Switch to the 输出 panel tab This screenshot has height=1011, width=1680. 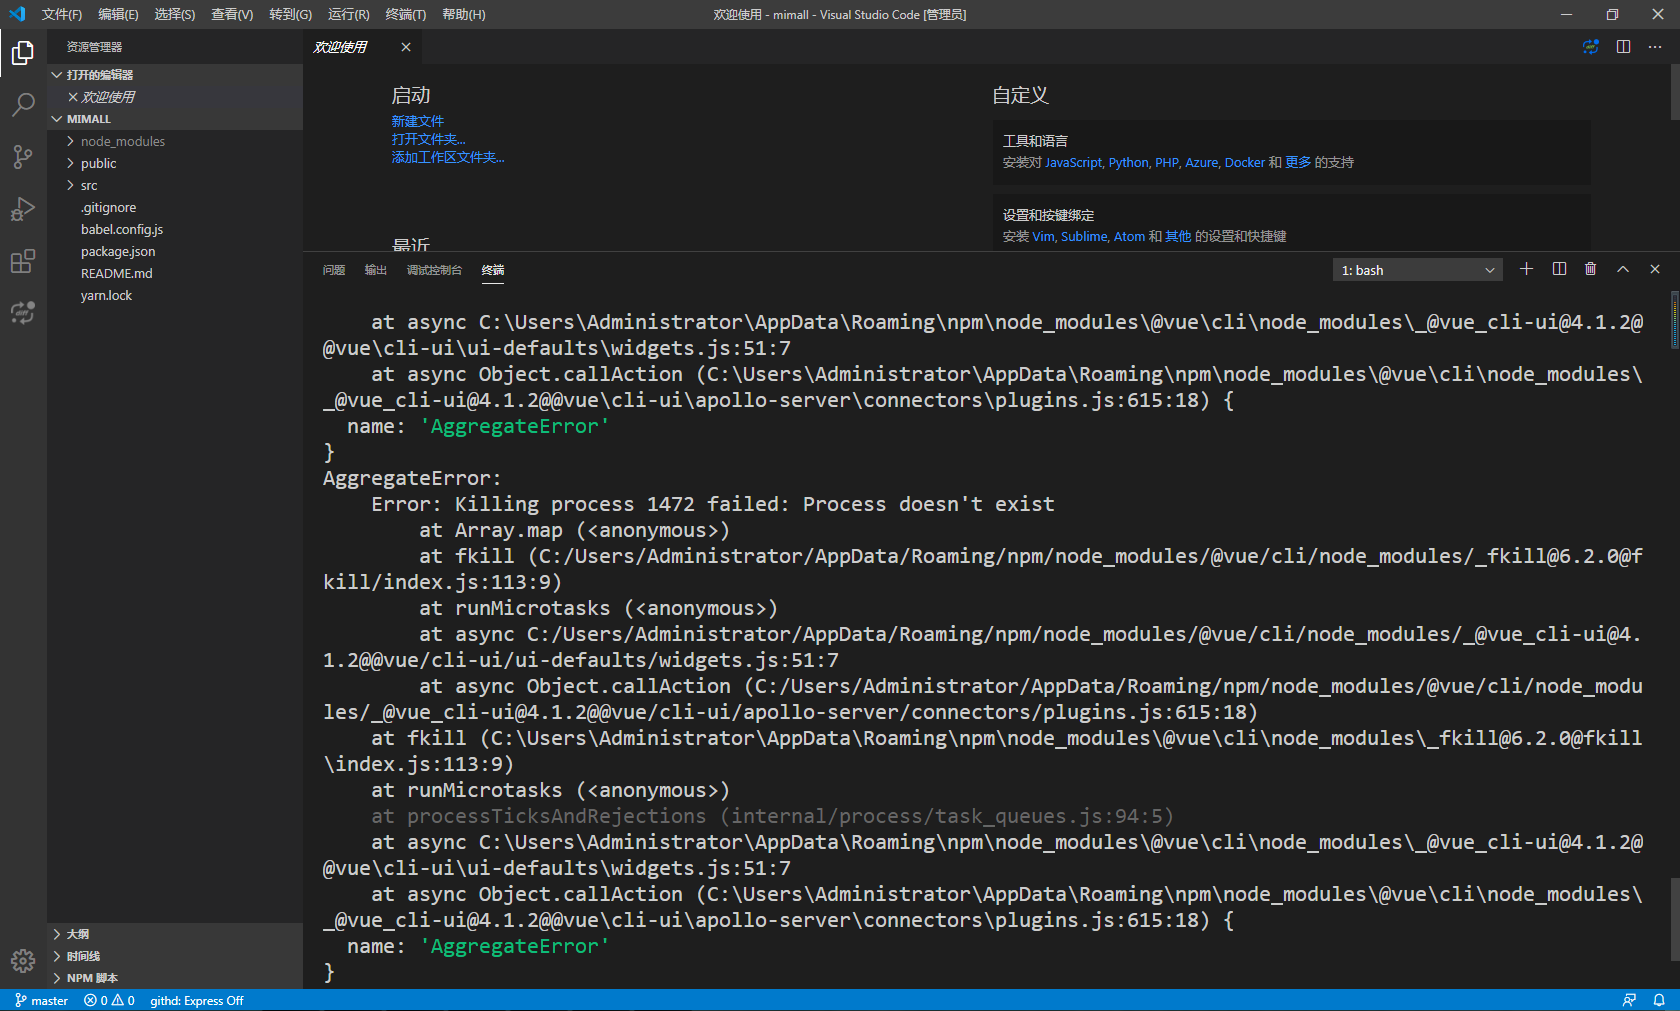point(376,270)
